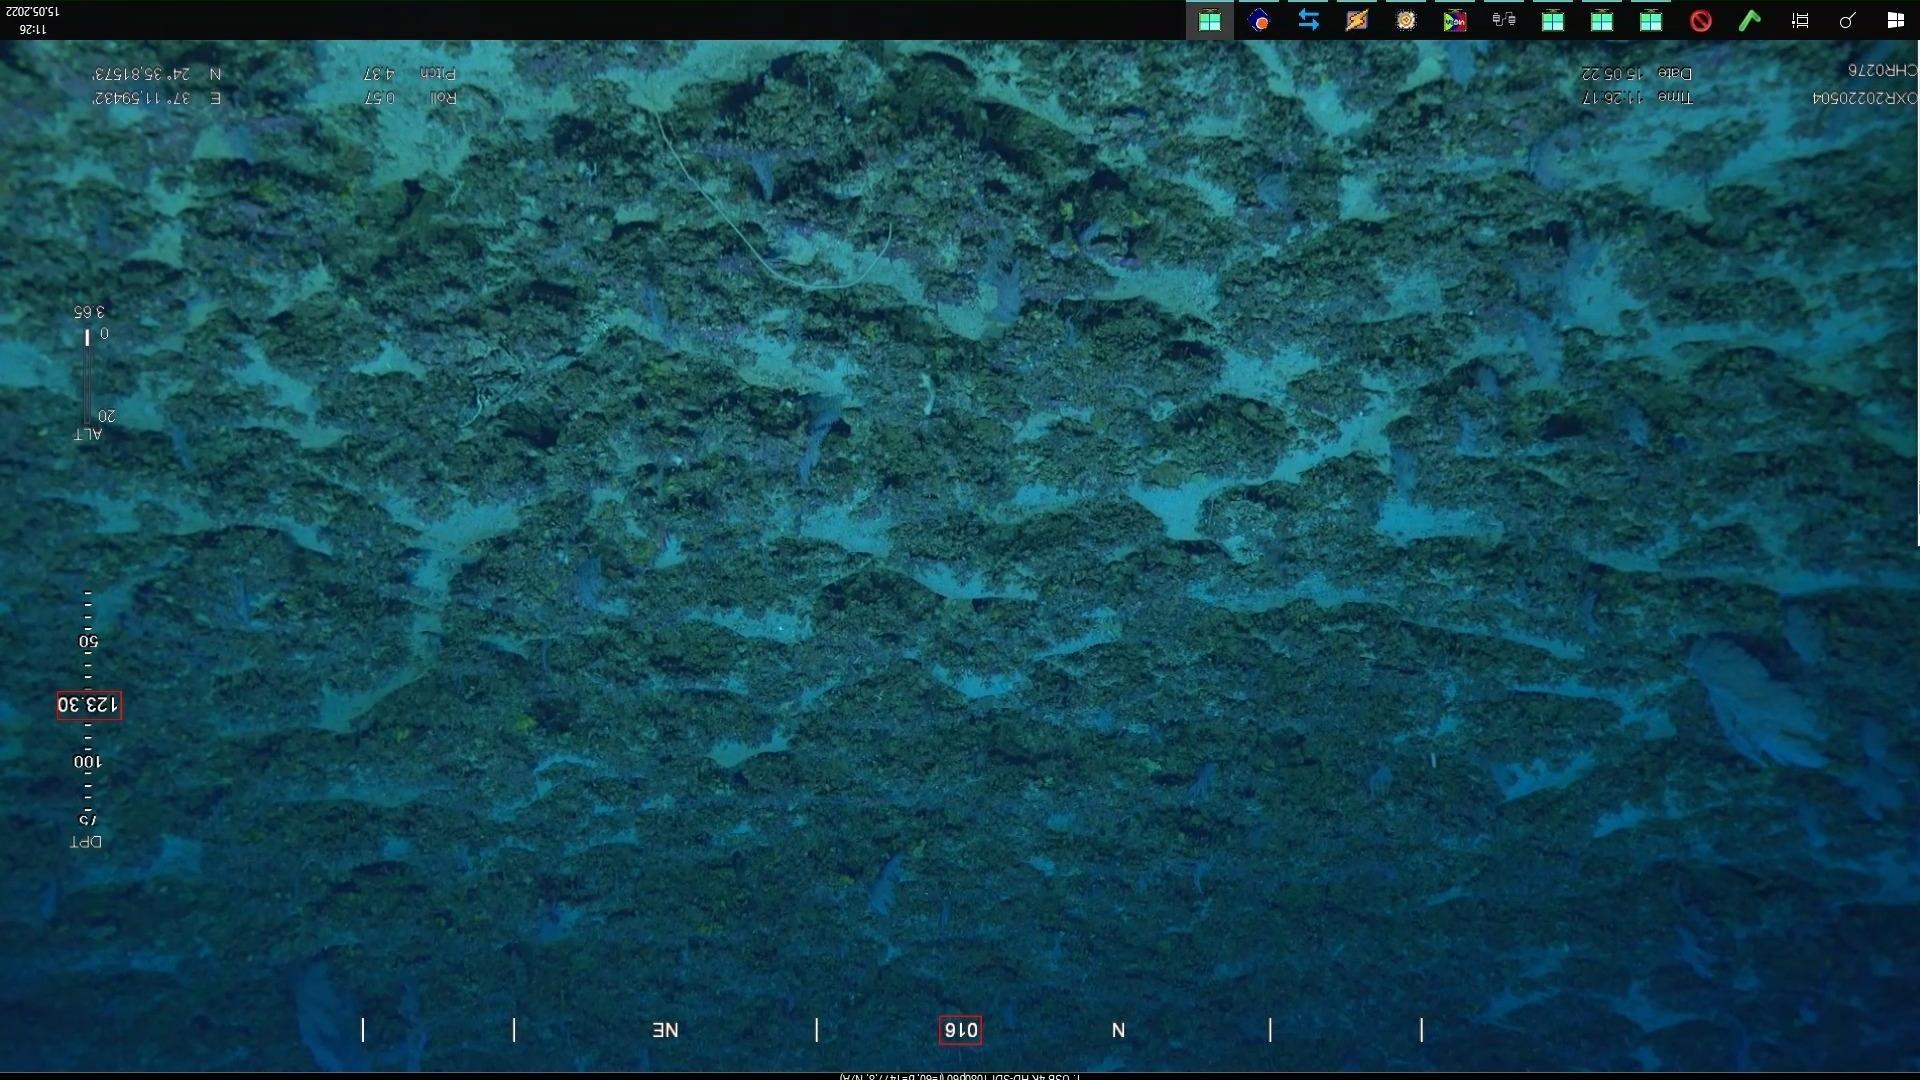Open the blue and orange circle app

[1259, 20]
